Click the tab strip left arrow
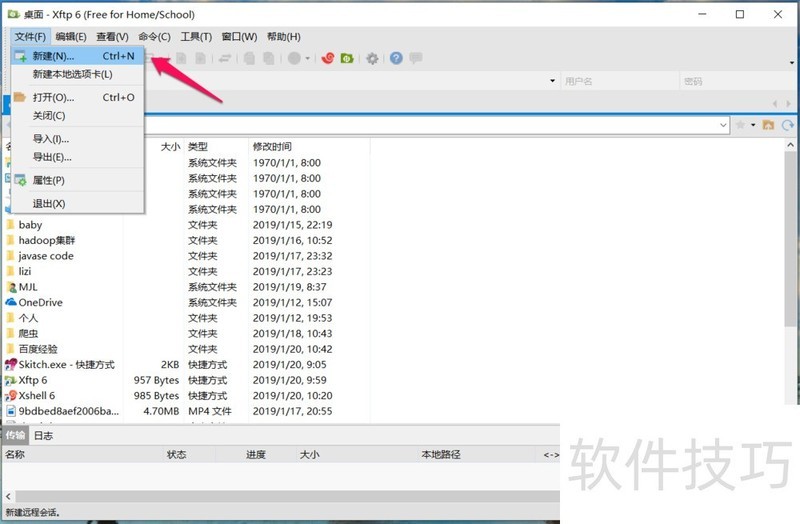The image size is (800, 524). click(x=775, y=104)
